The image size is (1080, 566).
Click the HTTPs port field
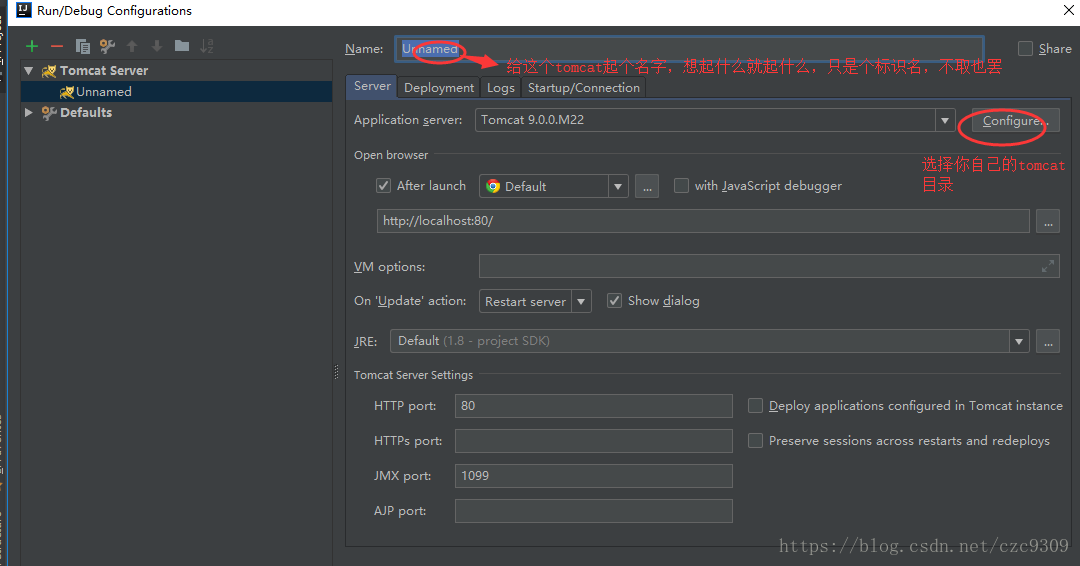(594, 441)
